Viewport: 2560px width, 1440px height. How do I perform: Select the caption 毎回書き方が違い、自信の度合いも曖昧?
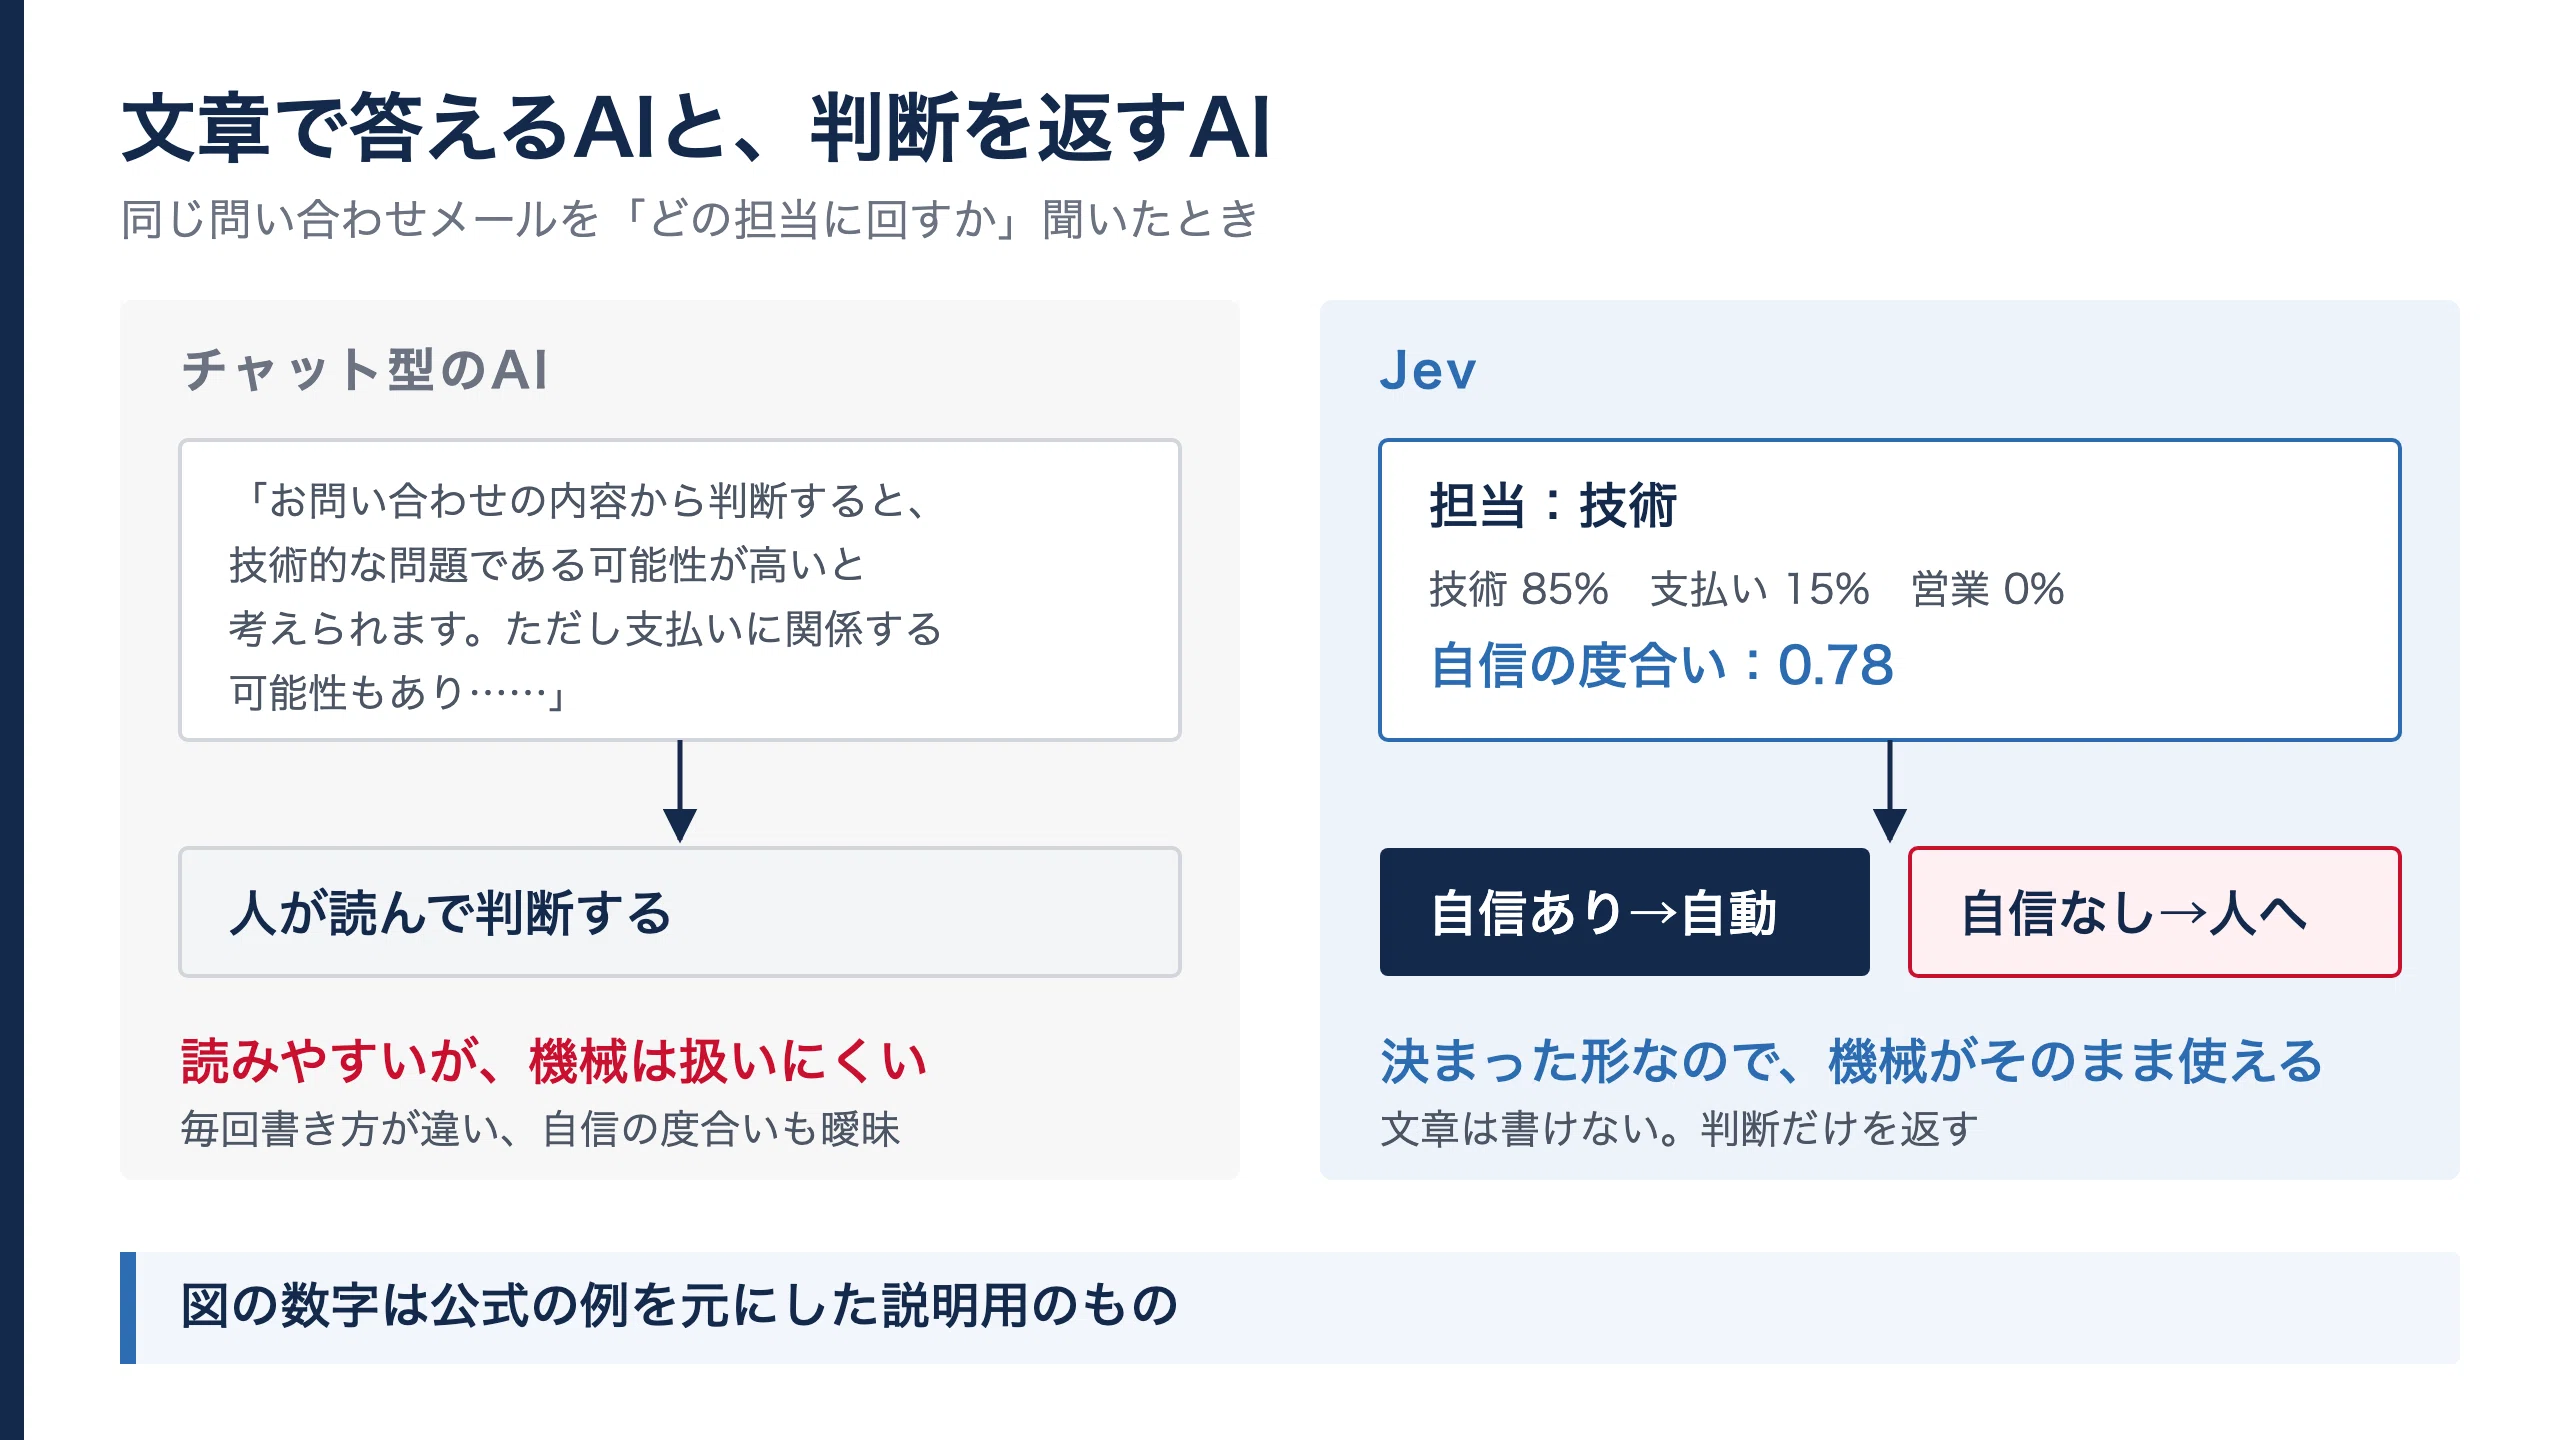tap(540, 1129)
